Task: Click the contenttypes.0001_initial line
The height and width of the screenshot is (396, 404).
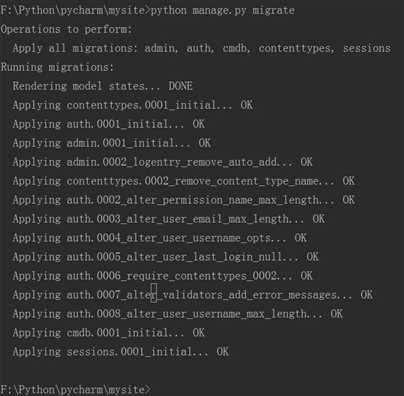Action: [133, 105]
